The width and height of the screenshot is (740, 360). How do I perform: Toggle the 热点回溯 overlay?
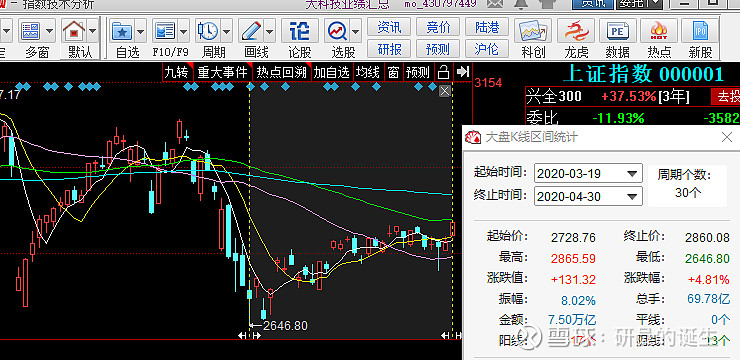[281, 72]
